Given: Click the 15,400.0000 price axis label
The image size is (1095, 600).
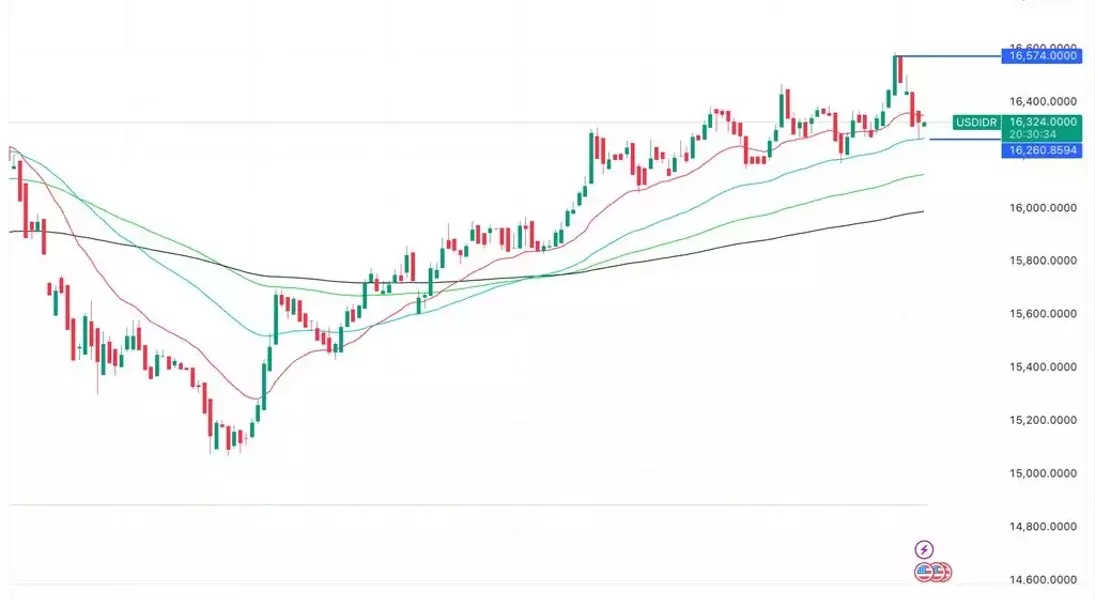Looking at the screenshot, I should [x=1043, y=367].
